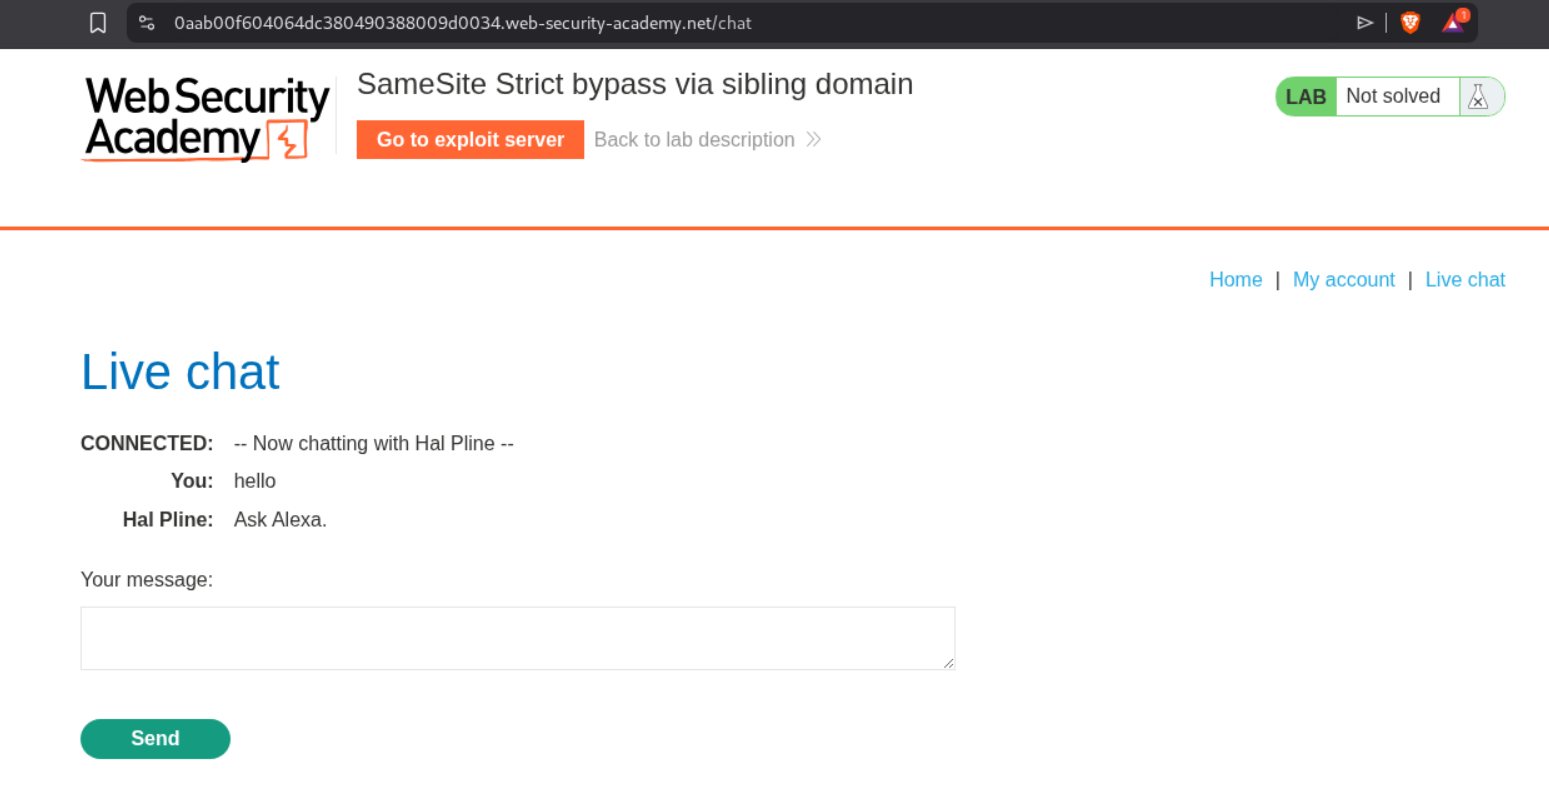1549x791 pixels.
Task: Click the Not solved status label
Action: pos(1393,96)
